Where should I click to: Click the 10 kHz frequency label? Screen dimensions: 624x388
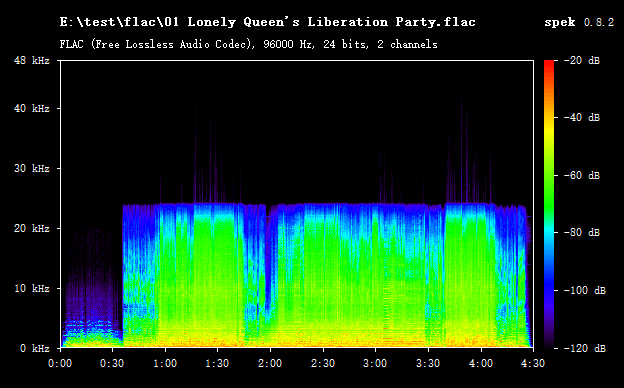32,288
